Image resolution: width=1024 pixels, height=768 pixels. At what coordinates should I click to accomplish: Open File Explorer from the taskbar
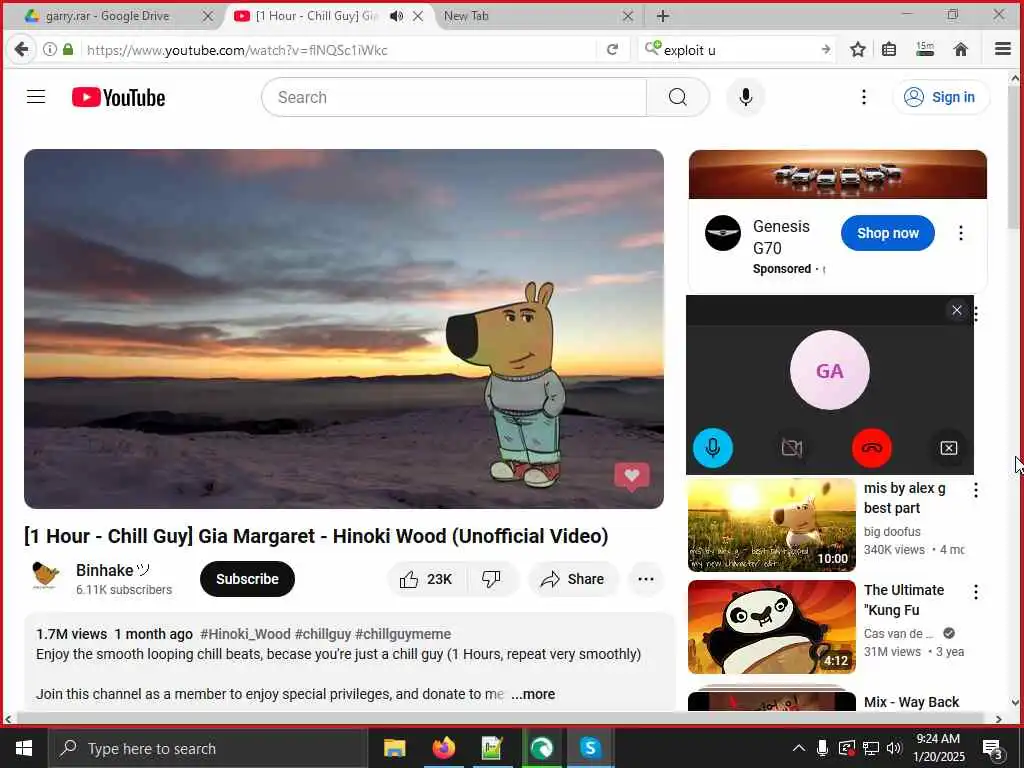click(394, 748)
